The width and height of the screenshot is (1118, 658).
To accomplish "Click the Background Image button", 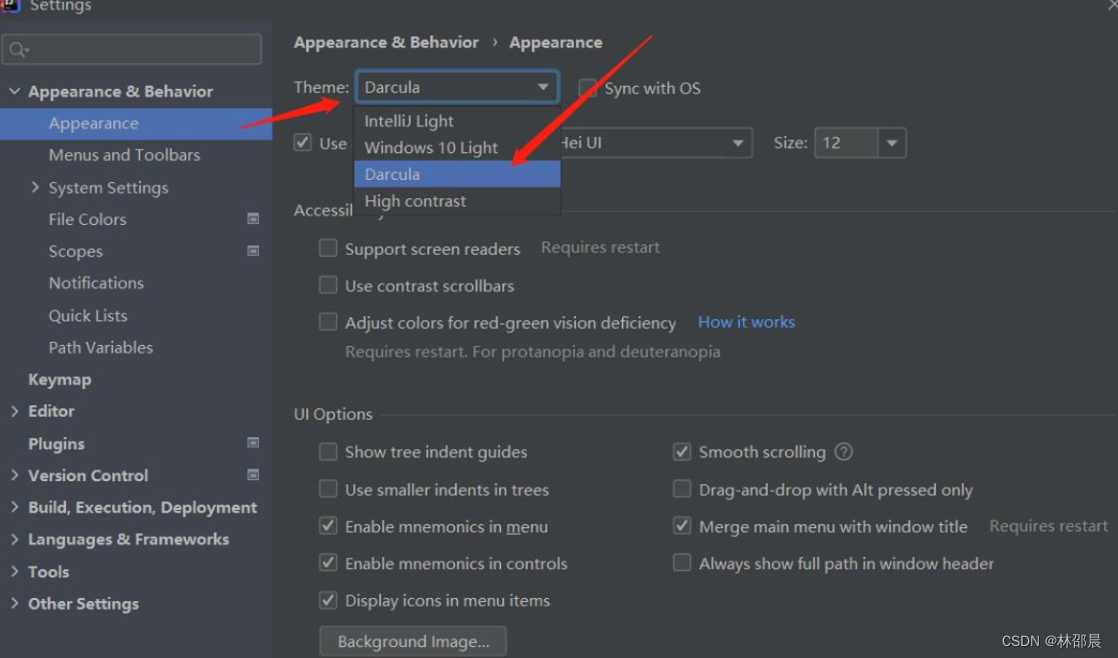I will [x=413, y=641].
